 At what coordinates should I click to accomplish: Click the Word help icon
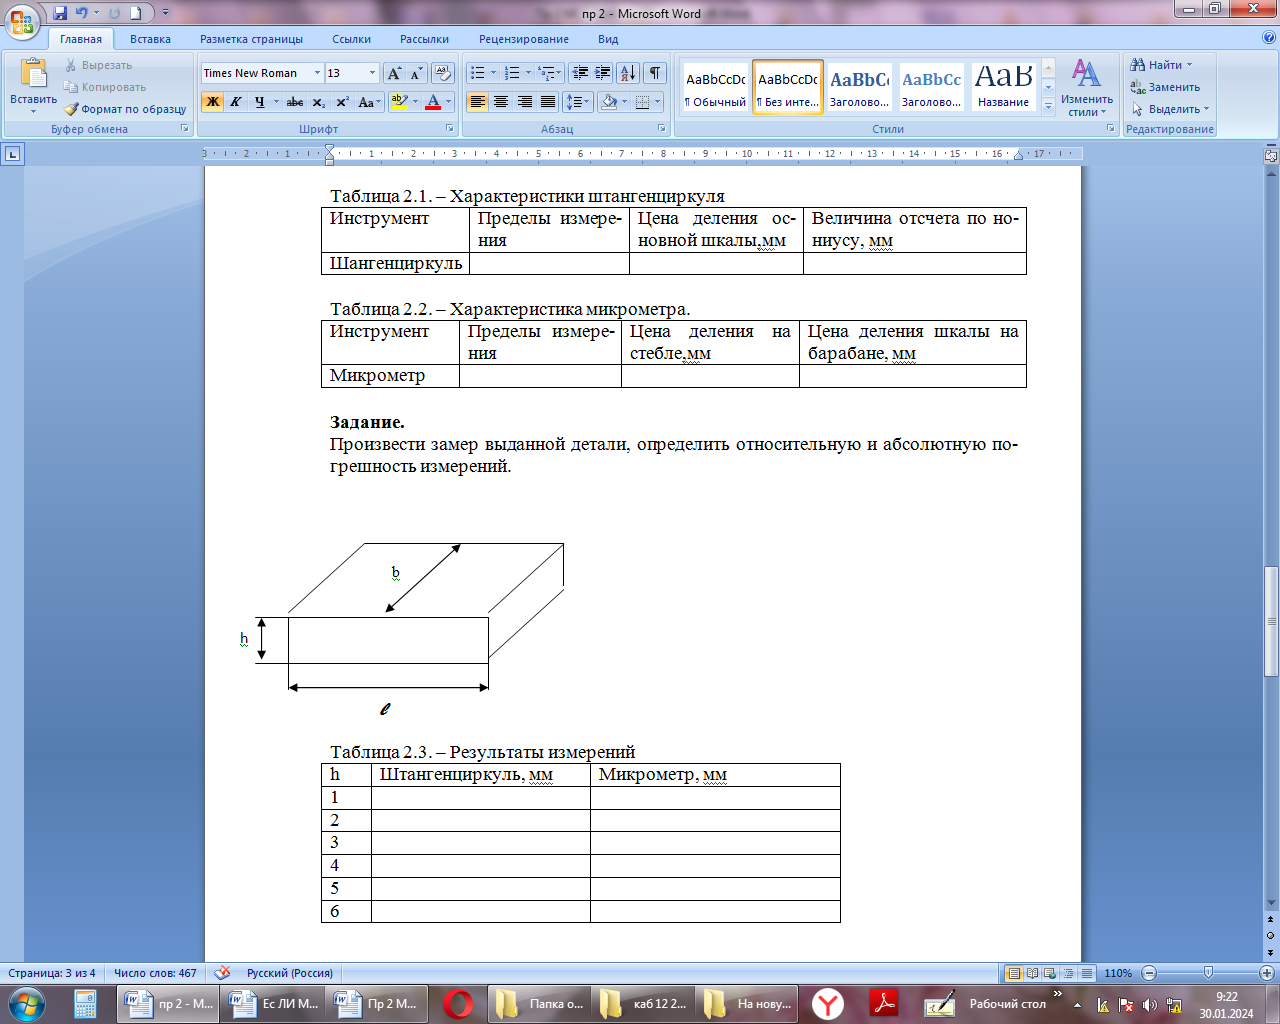coord(1269,38)
